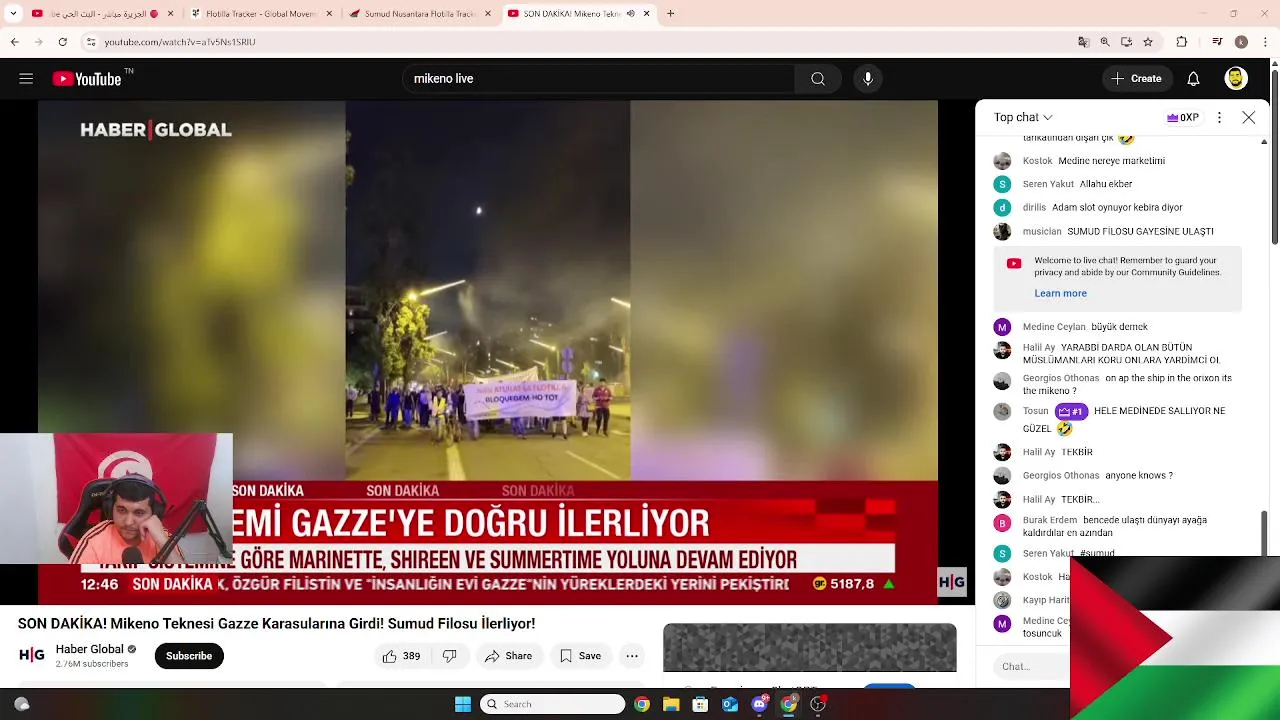Click the blurred thumbnail card below the player
This screenshot has height=720, width=1280.
810,648
